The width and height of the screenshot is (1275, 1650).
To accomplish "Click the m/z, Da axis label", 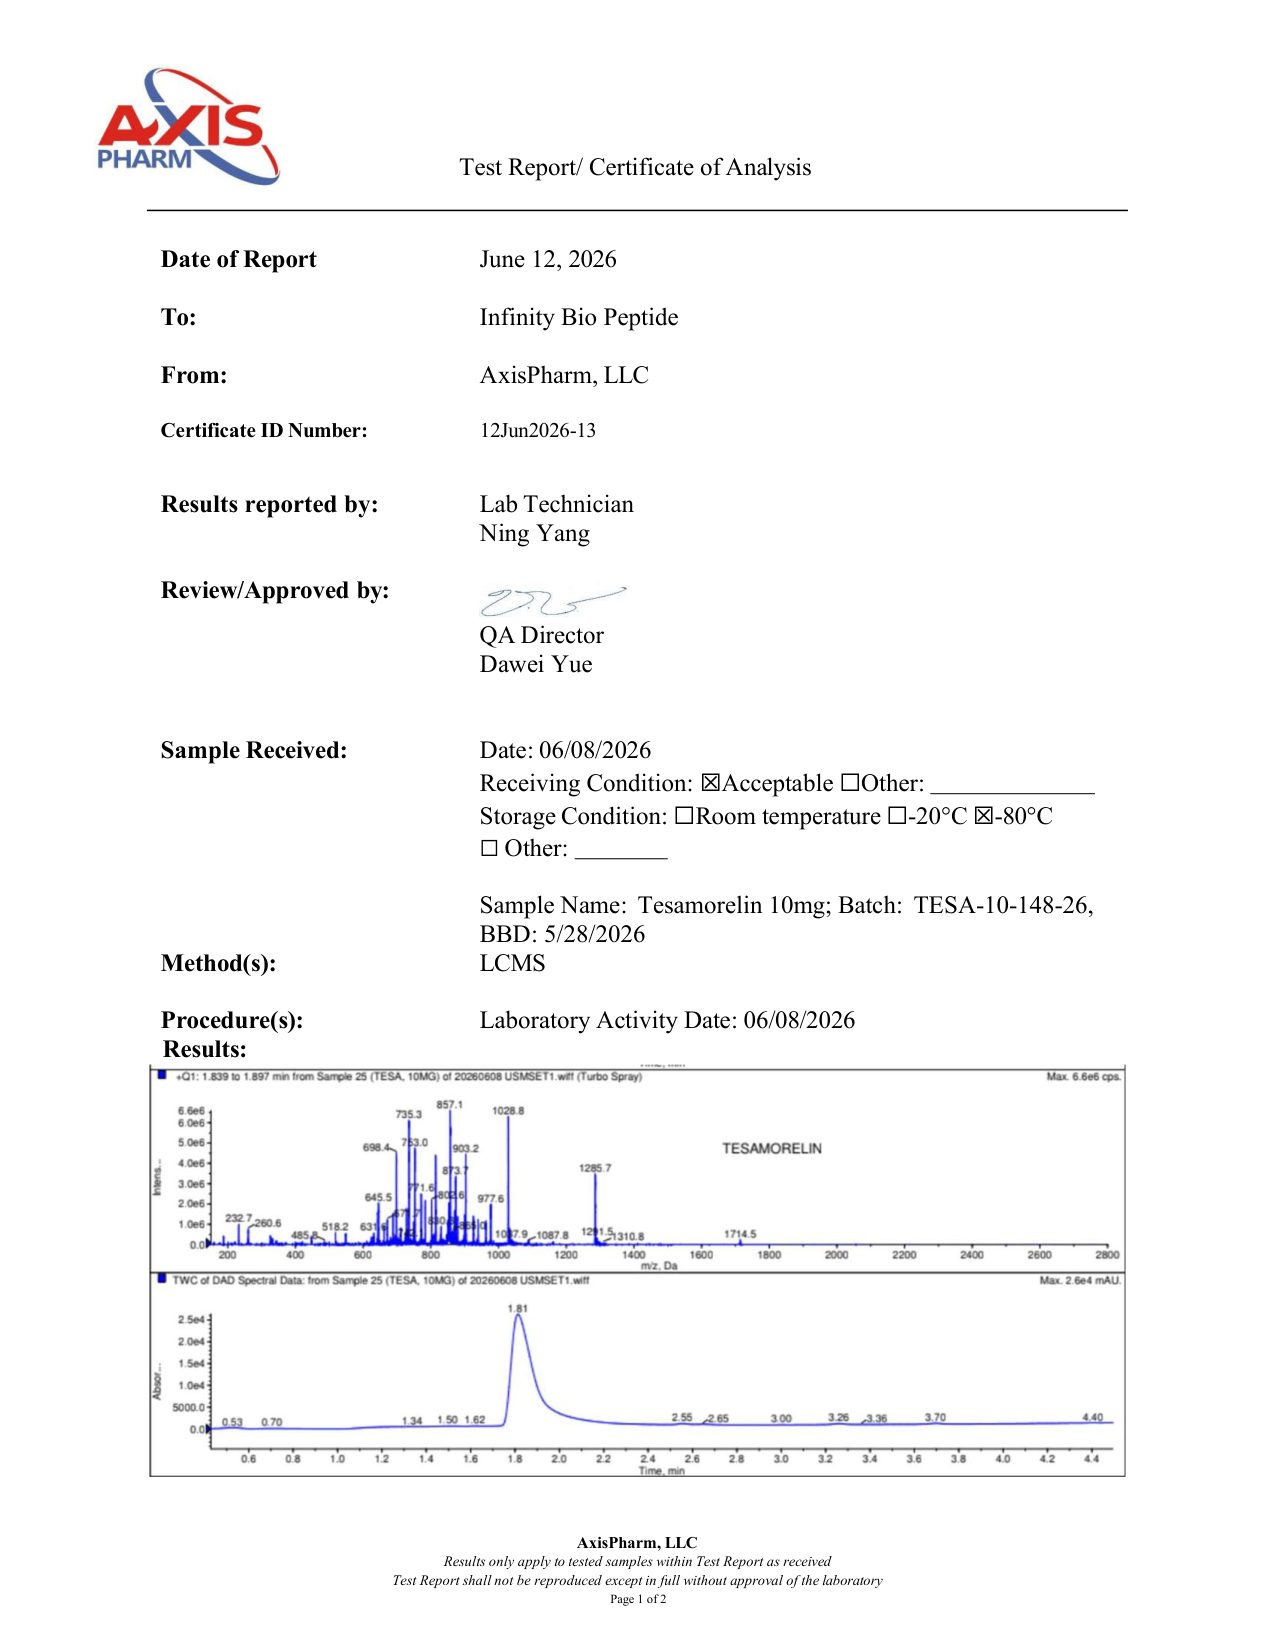I will tap(659, 1265).
